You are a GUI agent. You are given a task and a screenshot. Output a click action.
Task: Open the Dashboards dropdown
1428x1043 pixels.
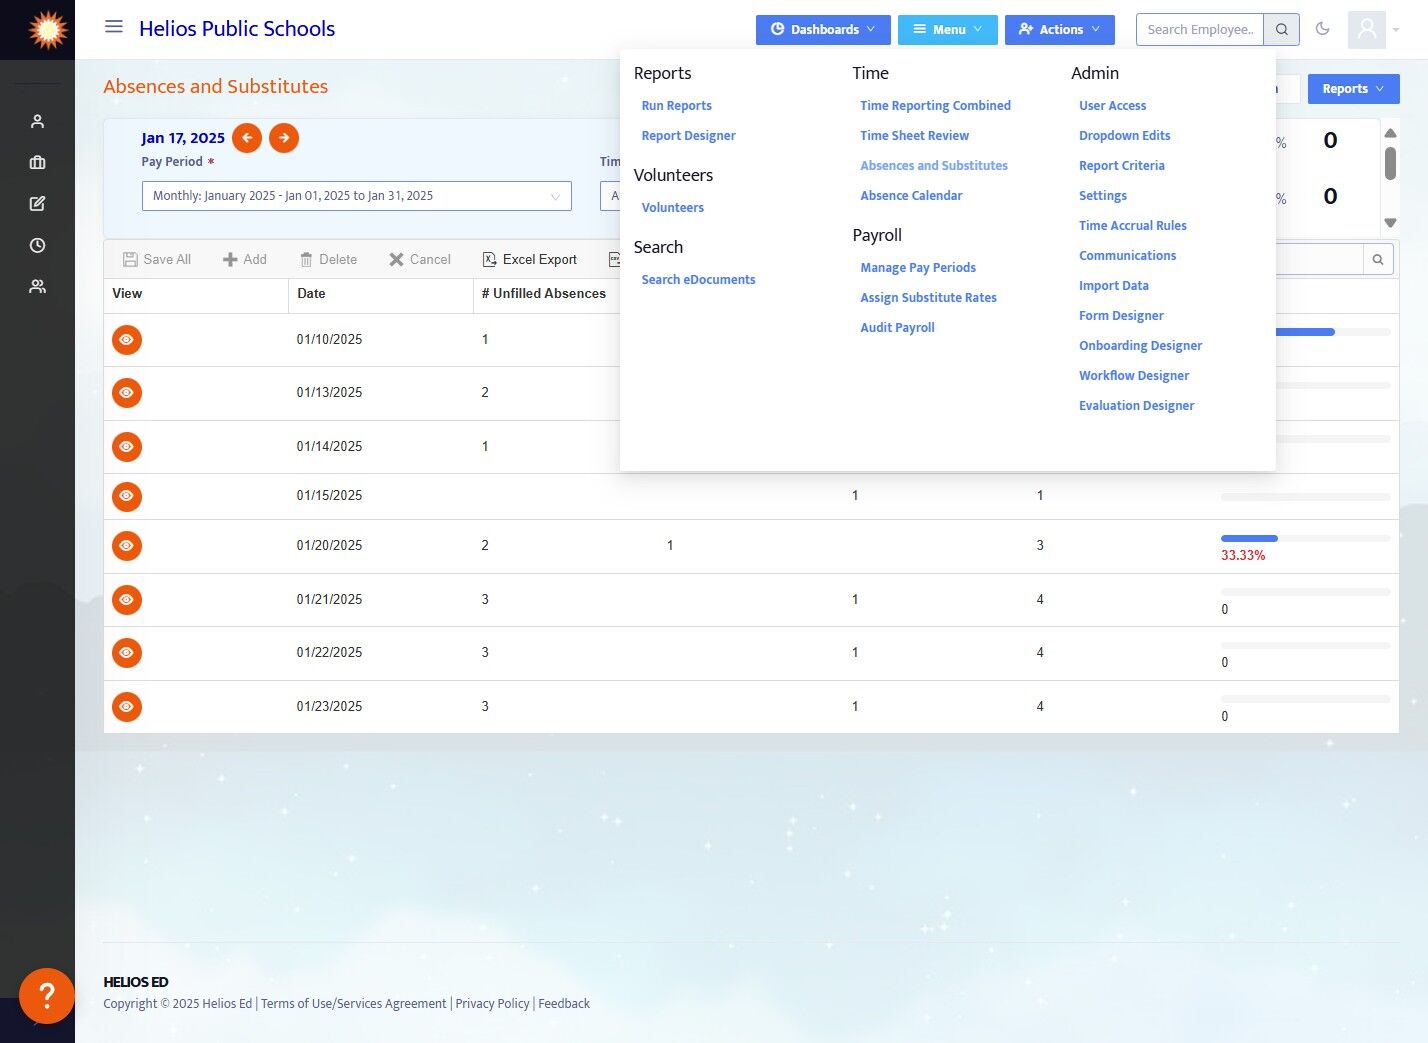click(x=823, y=30)
